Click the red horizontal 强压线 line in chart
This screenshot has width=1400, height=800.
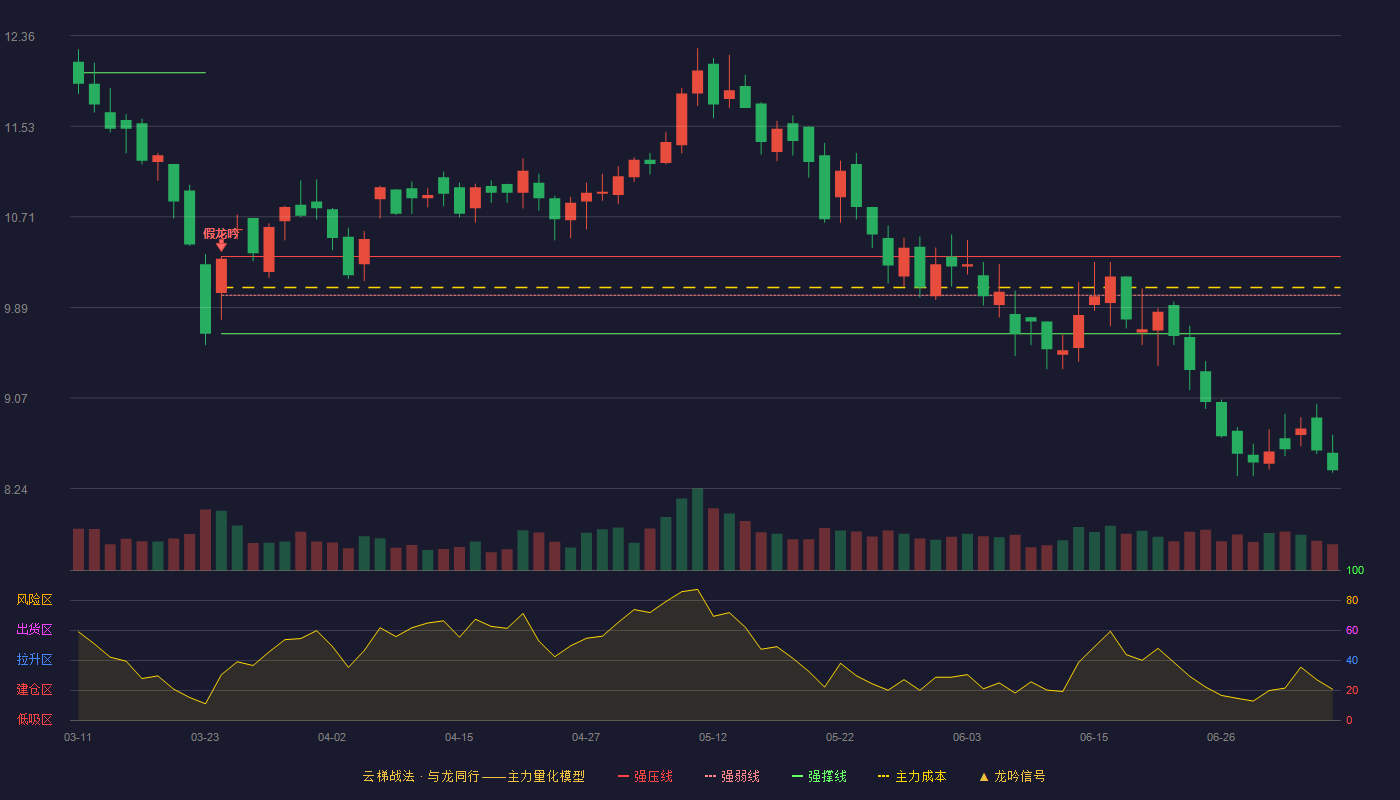[x=780, y=257]
